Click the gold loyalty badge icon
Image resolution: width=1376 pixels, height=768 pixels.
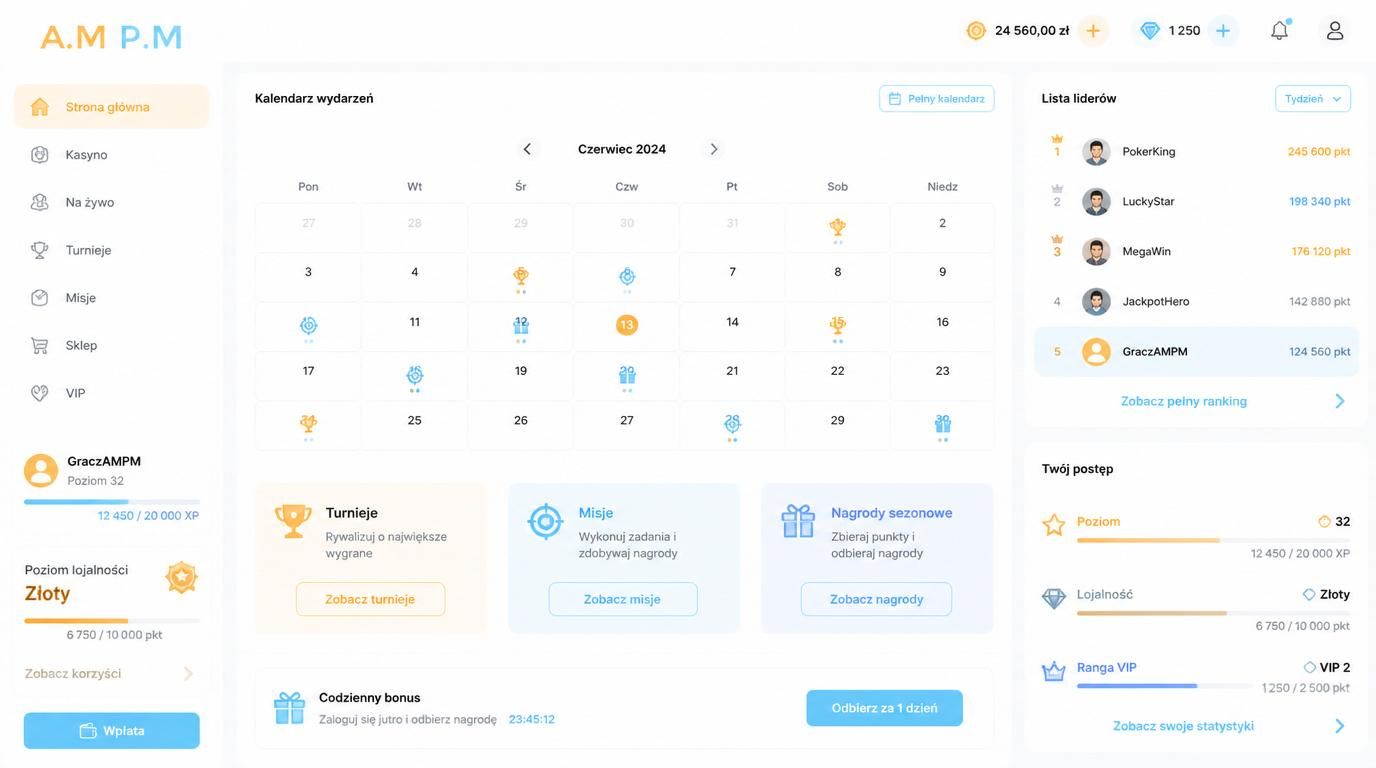point(181,577)
